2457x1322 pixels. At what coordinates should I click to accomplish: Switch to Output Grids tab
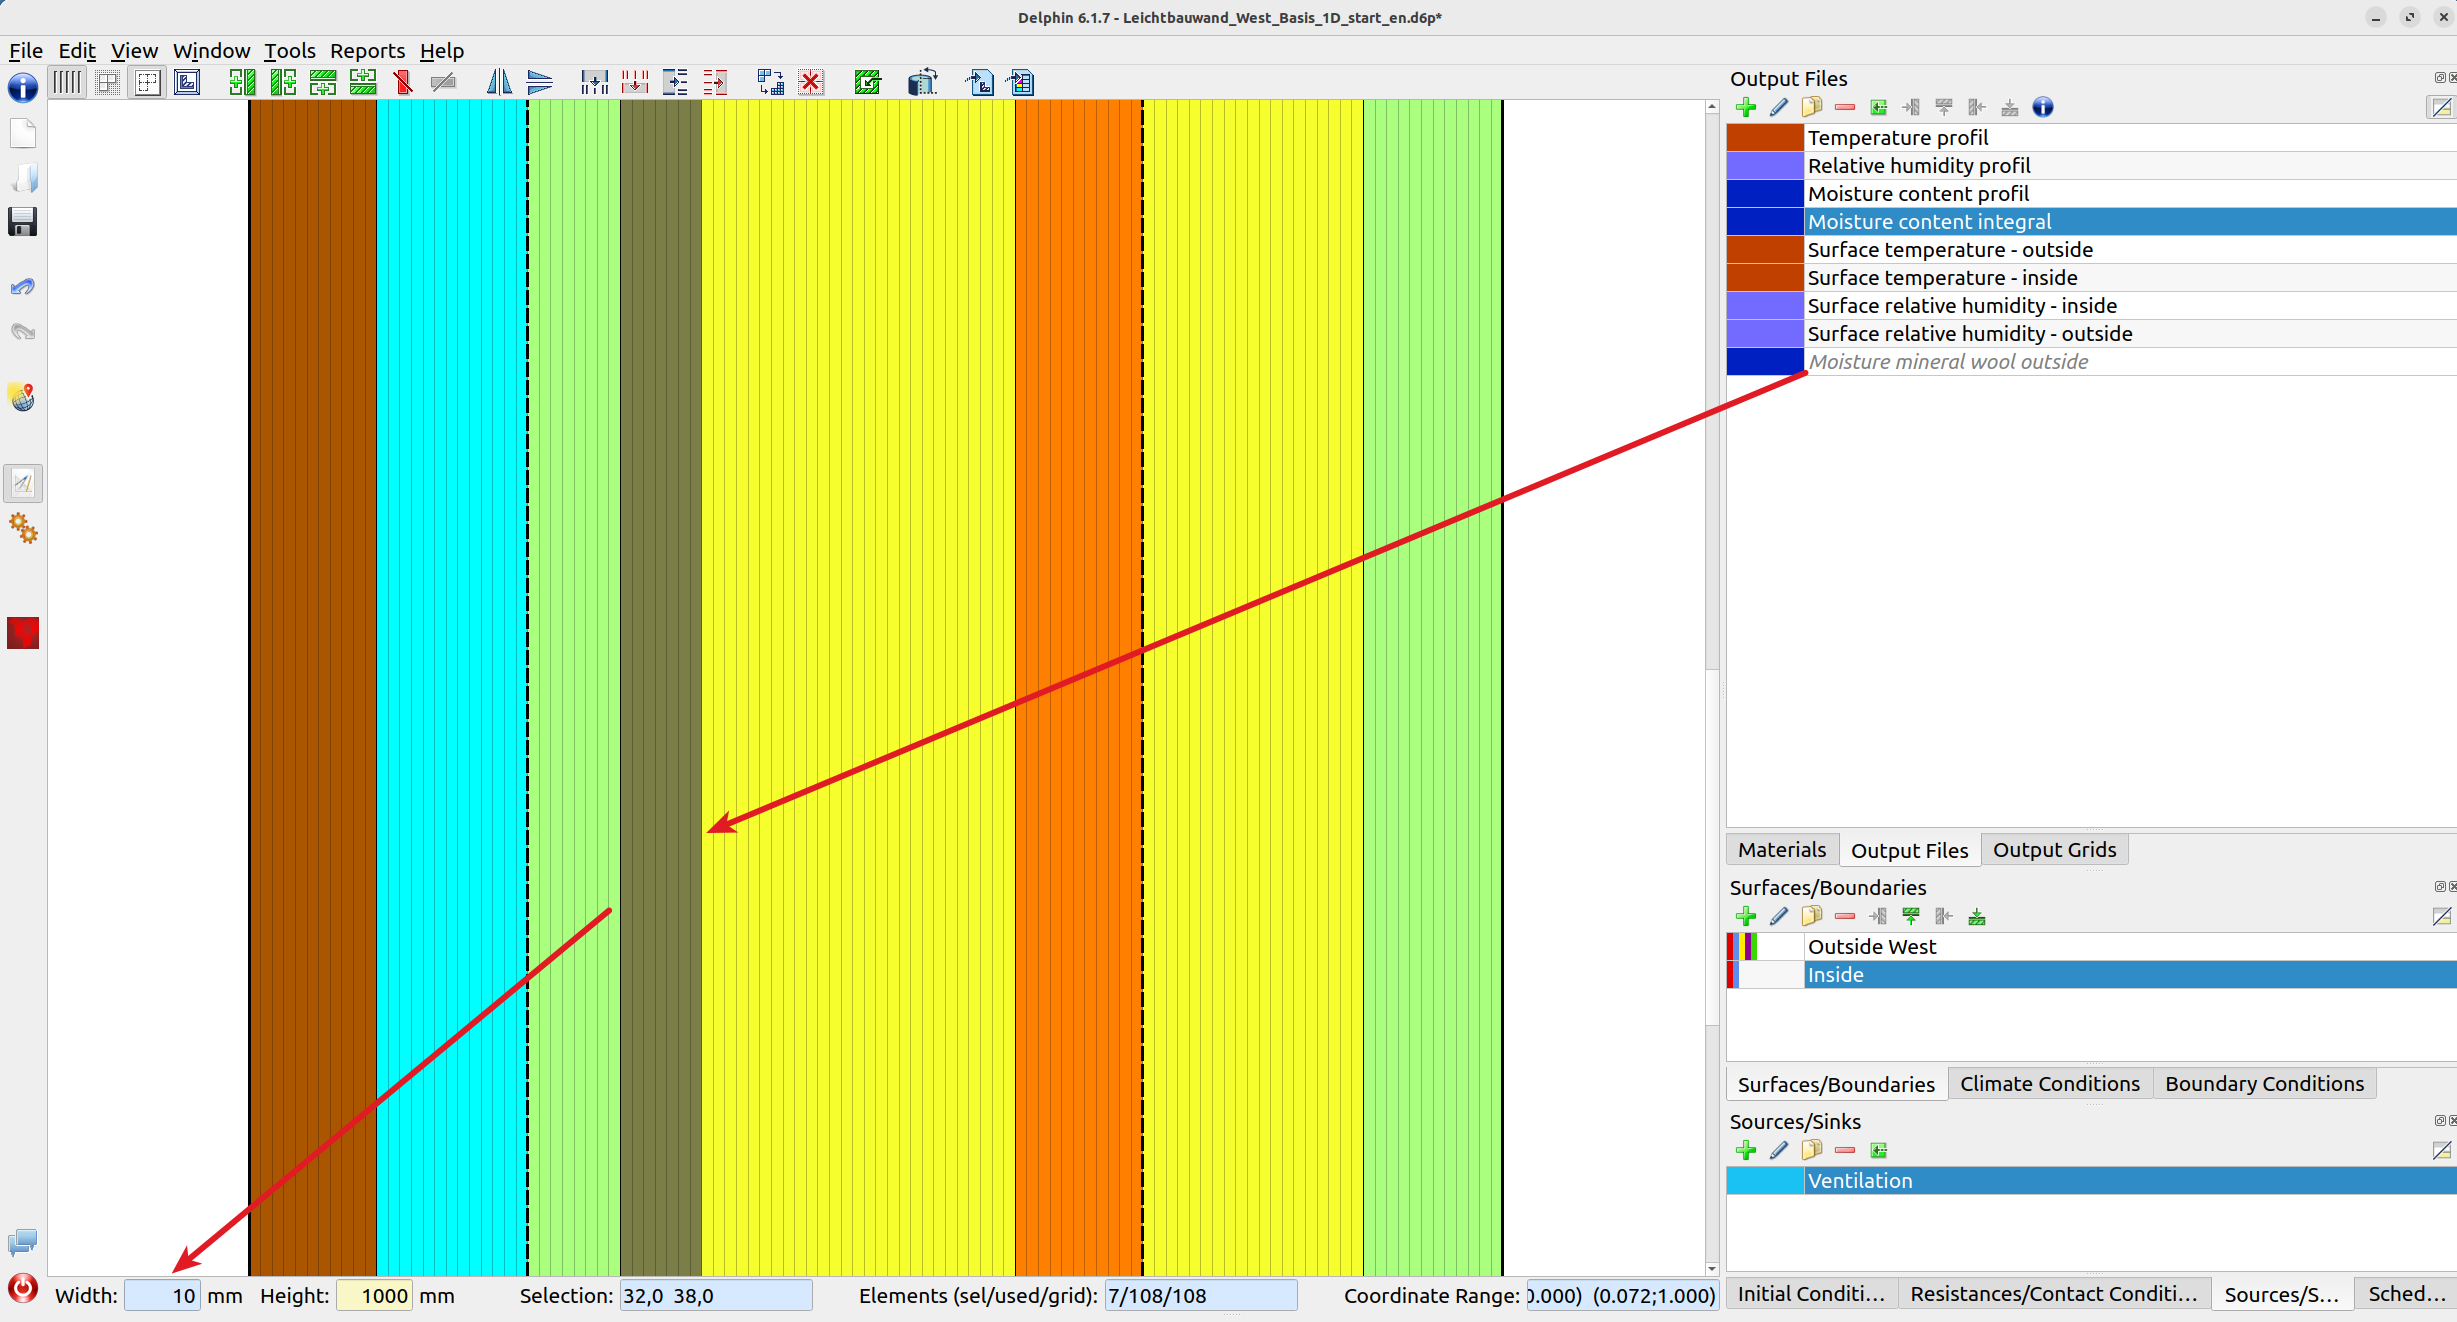click(x=2054, y=850)
